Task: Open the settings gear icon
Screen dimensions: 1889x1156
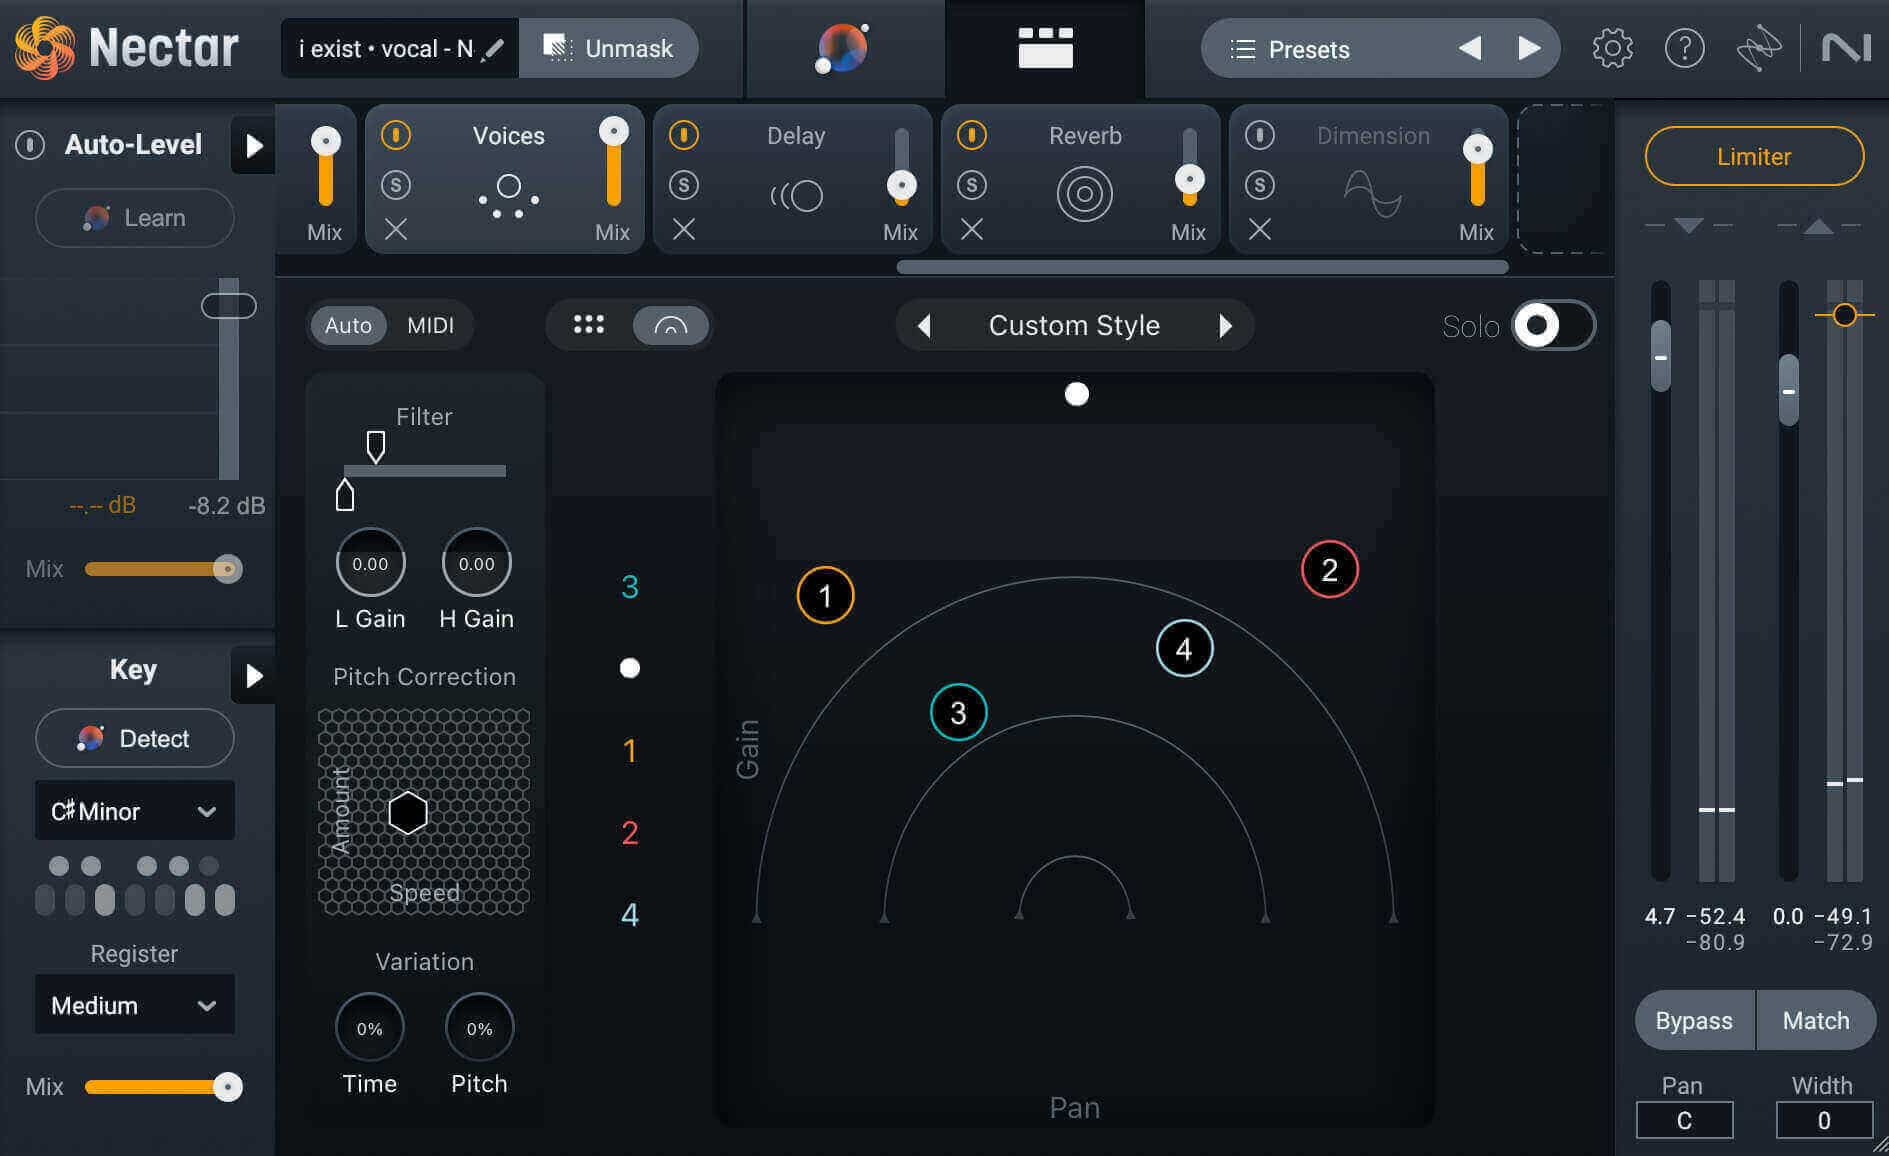Action: tap(1612, 48)
